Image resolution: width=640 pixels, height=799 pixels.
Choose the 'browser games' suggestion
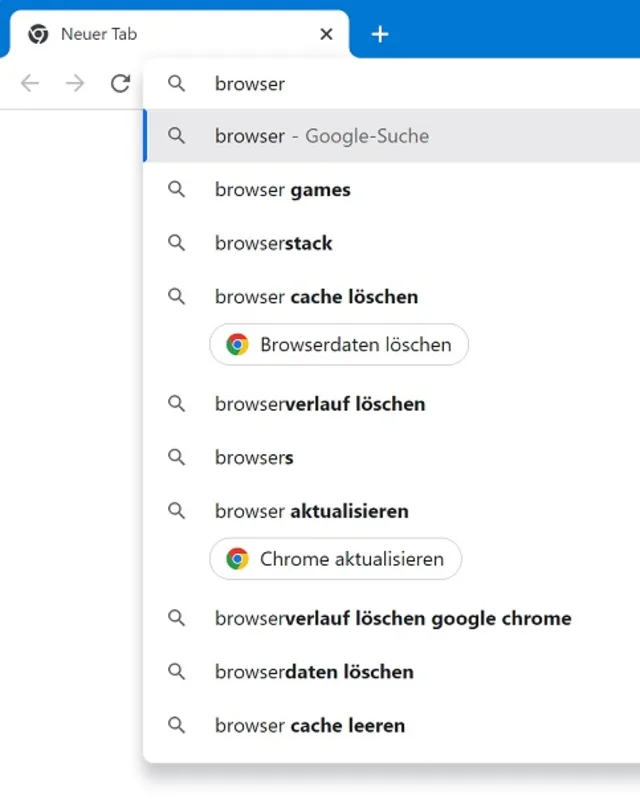(x=283, y=190)
